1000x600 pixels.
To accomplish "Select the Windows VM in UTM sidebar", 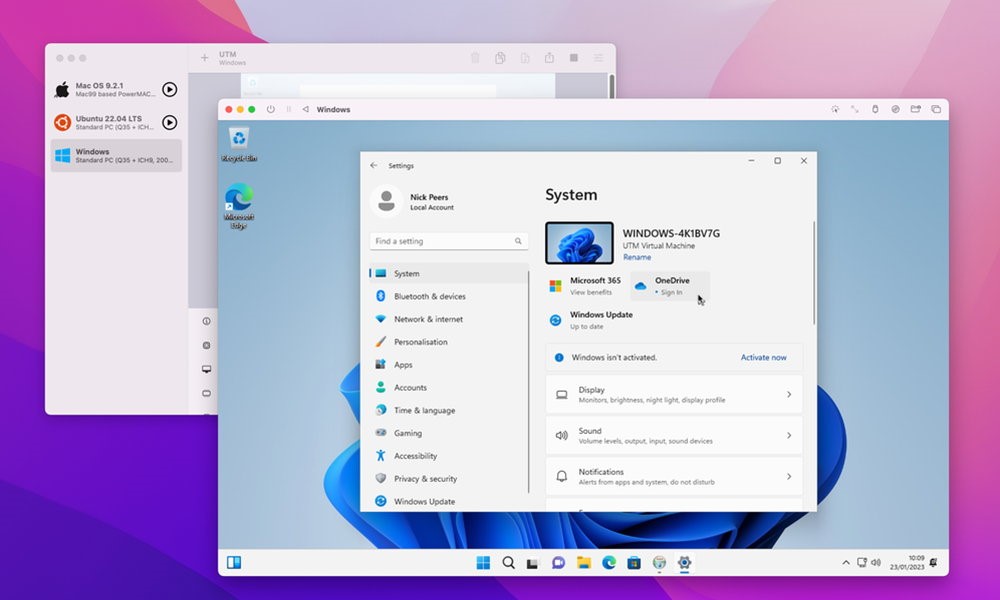I will coord(116,156).
